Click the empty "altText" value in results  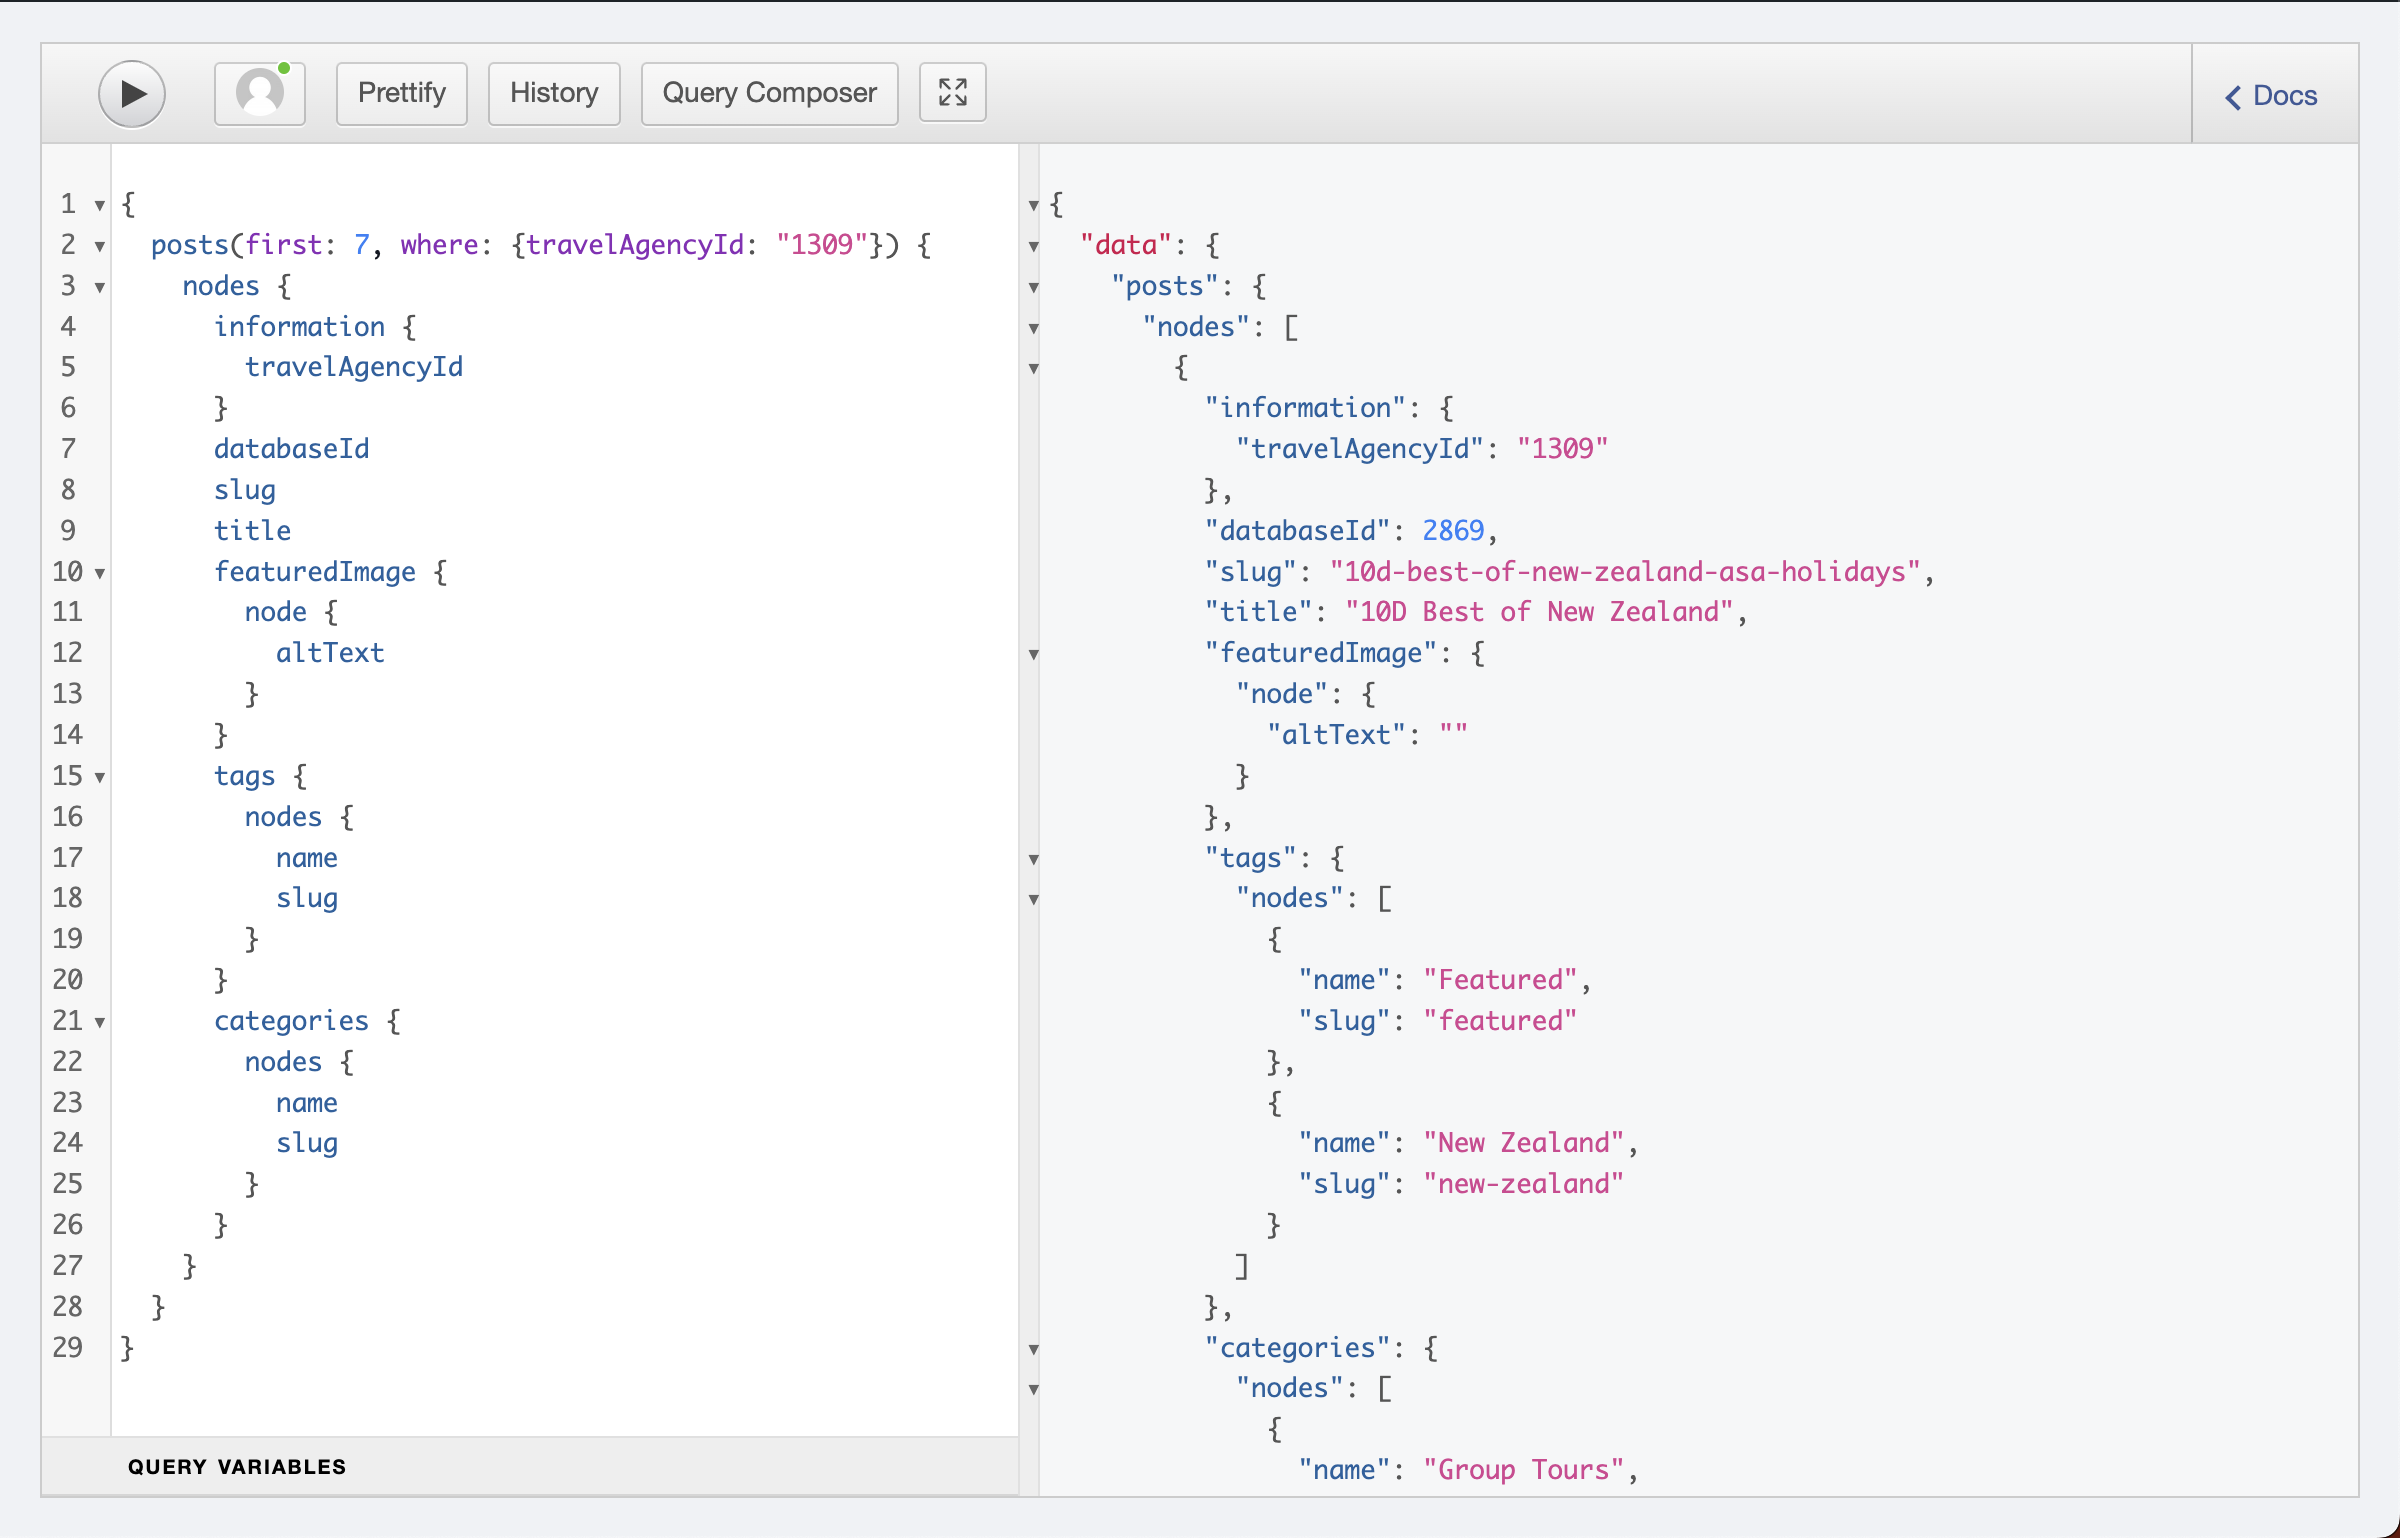coord(1453,735)
